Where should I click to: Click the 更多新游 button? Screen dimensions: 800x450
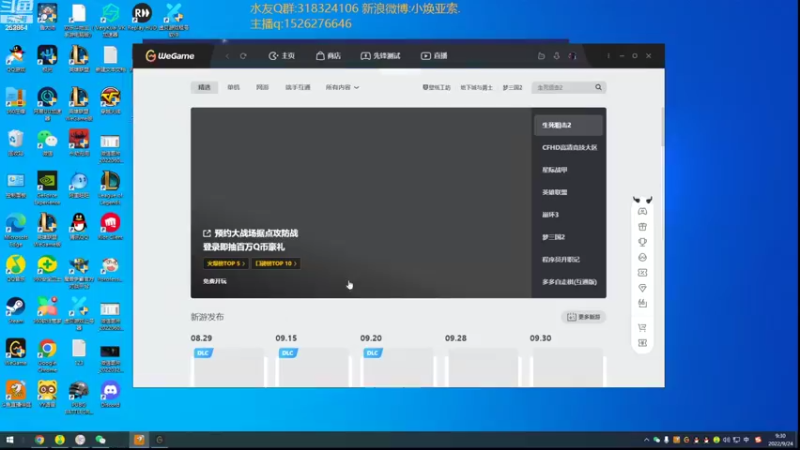(x=584, y=317)
